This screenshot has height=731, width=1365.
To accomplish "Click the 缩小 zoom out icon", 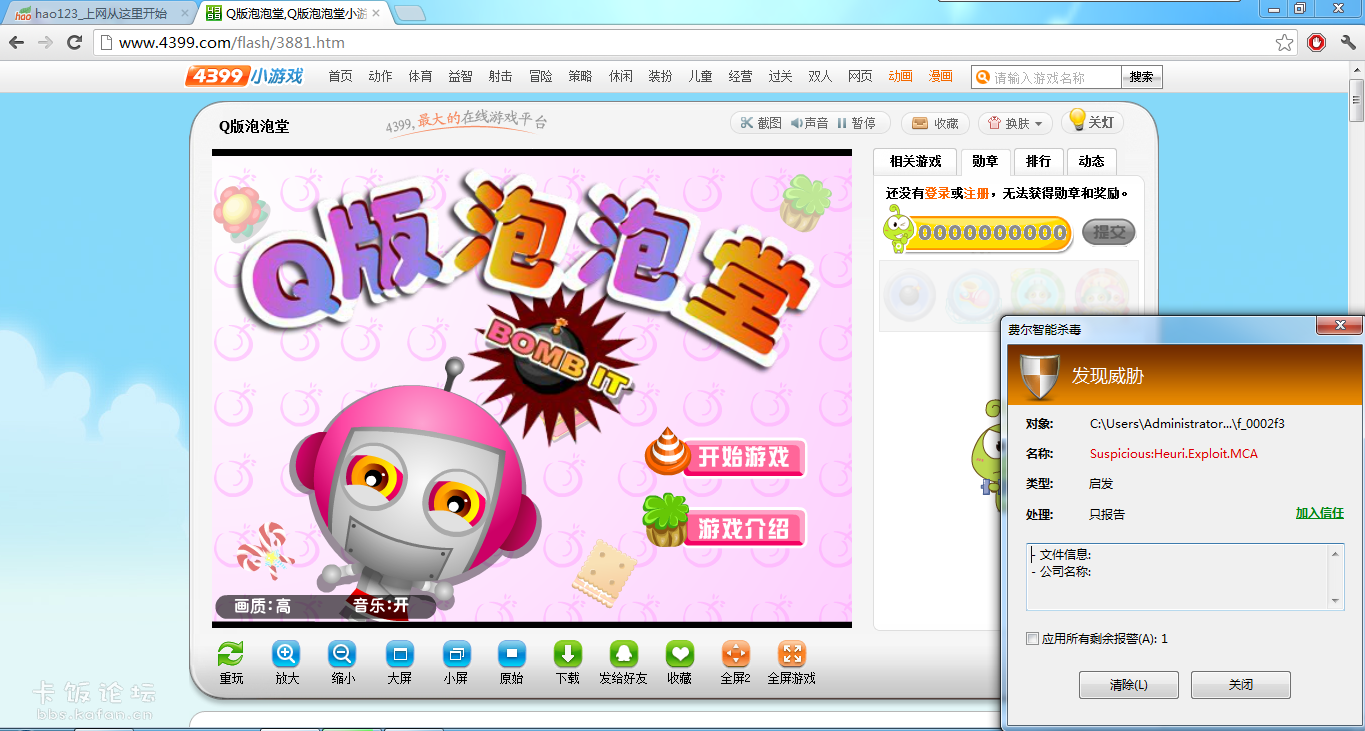I will point(342,655).
